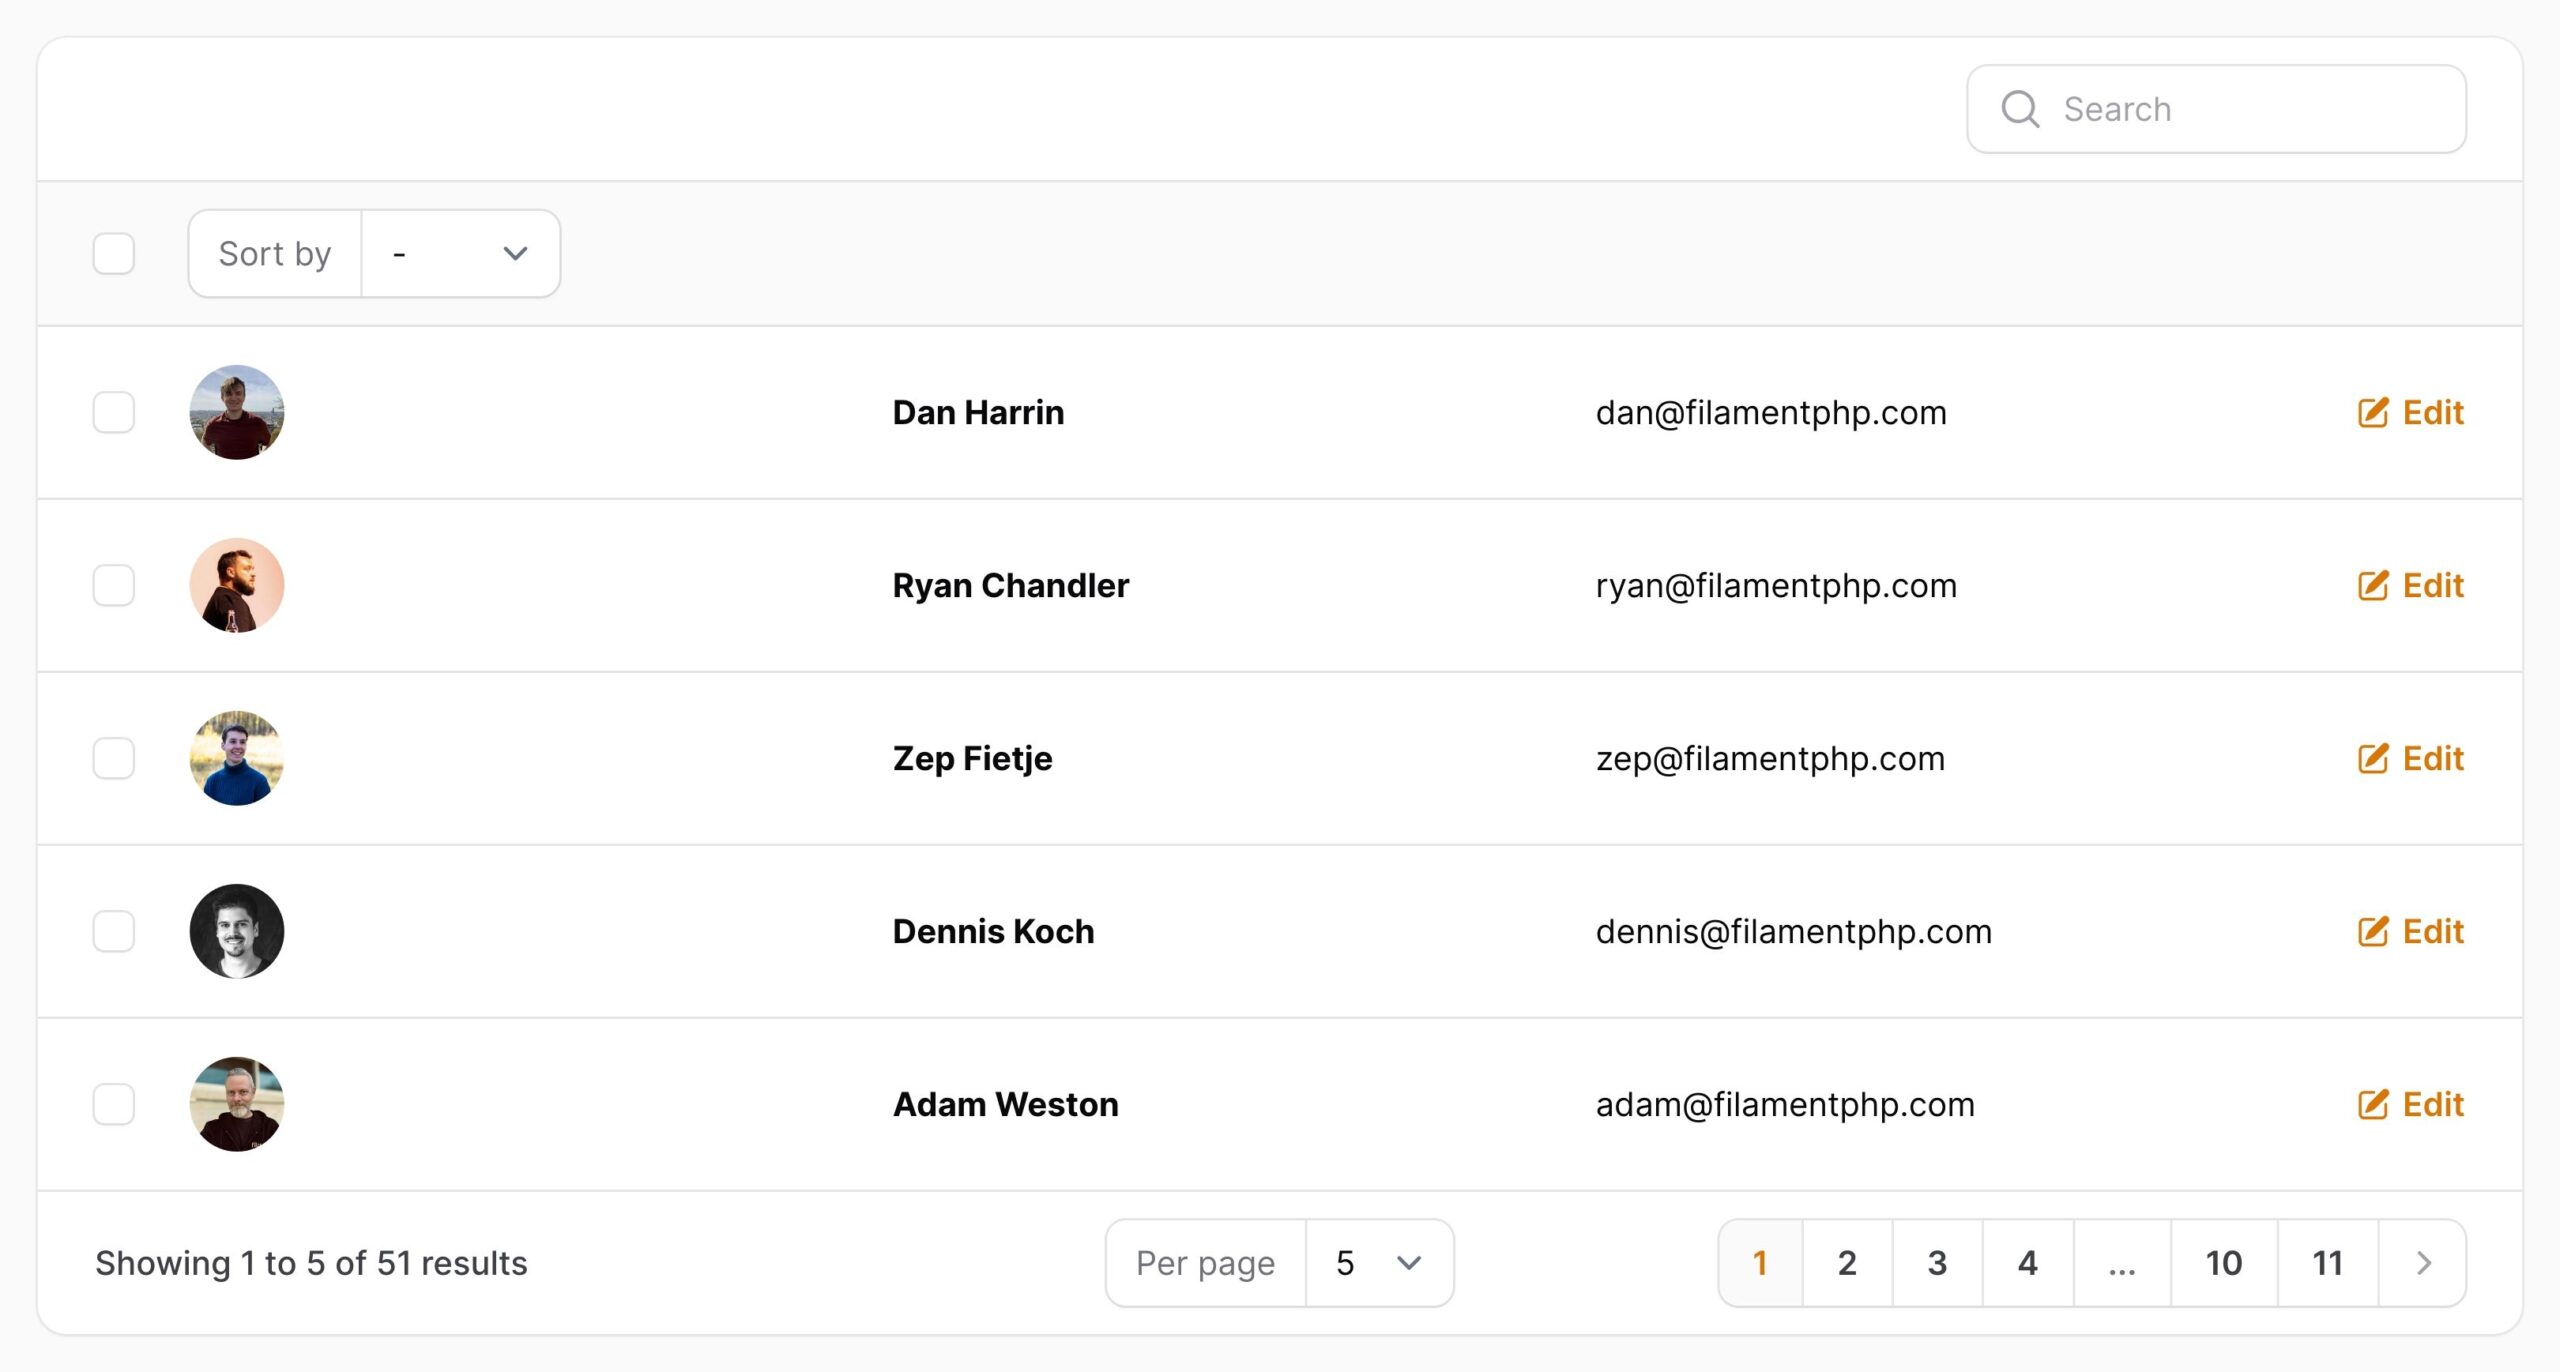2560x1372 pixels.
Task: Click the edit pencil icon for Ryan Chandler
Action: point(2372,586)
